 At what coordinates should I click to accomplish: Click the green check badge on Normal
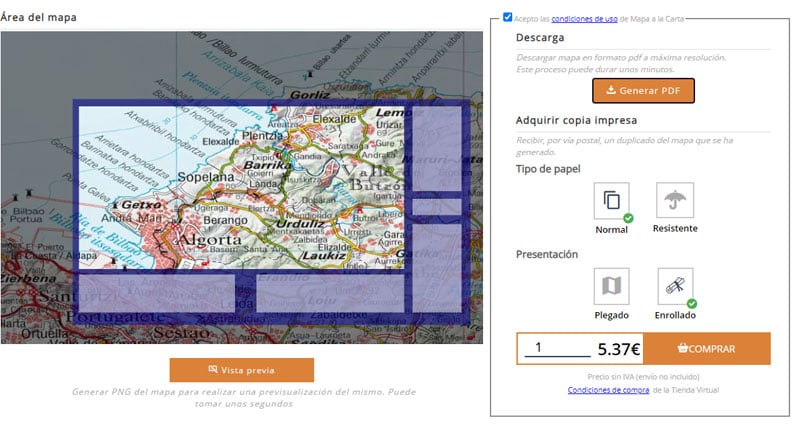(628, 217)
